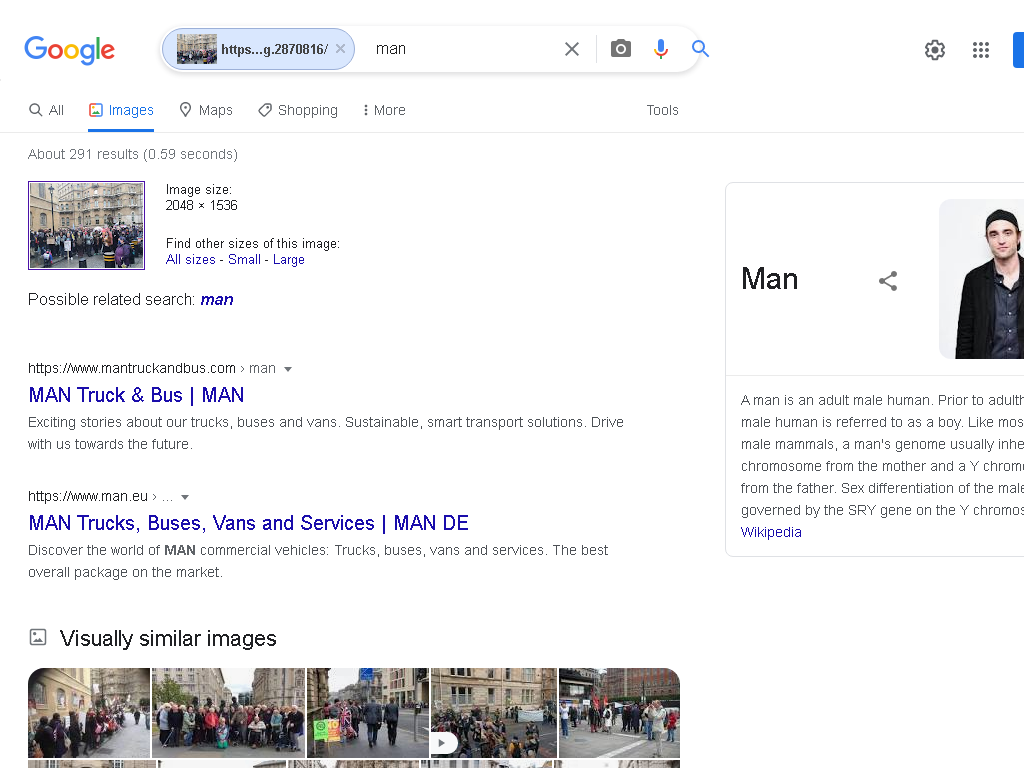Image resolution: width=1024 pixels, height=768 pixels.
Task: Start voice search with microphone icon
Action: tap(660, 49)
